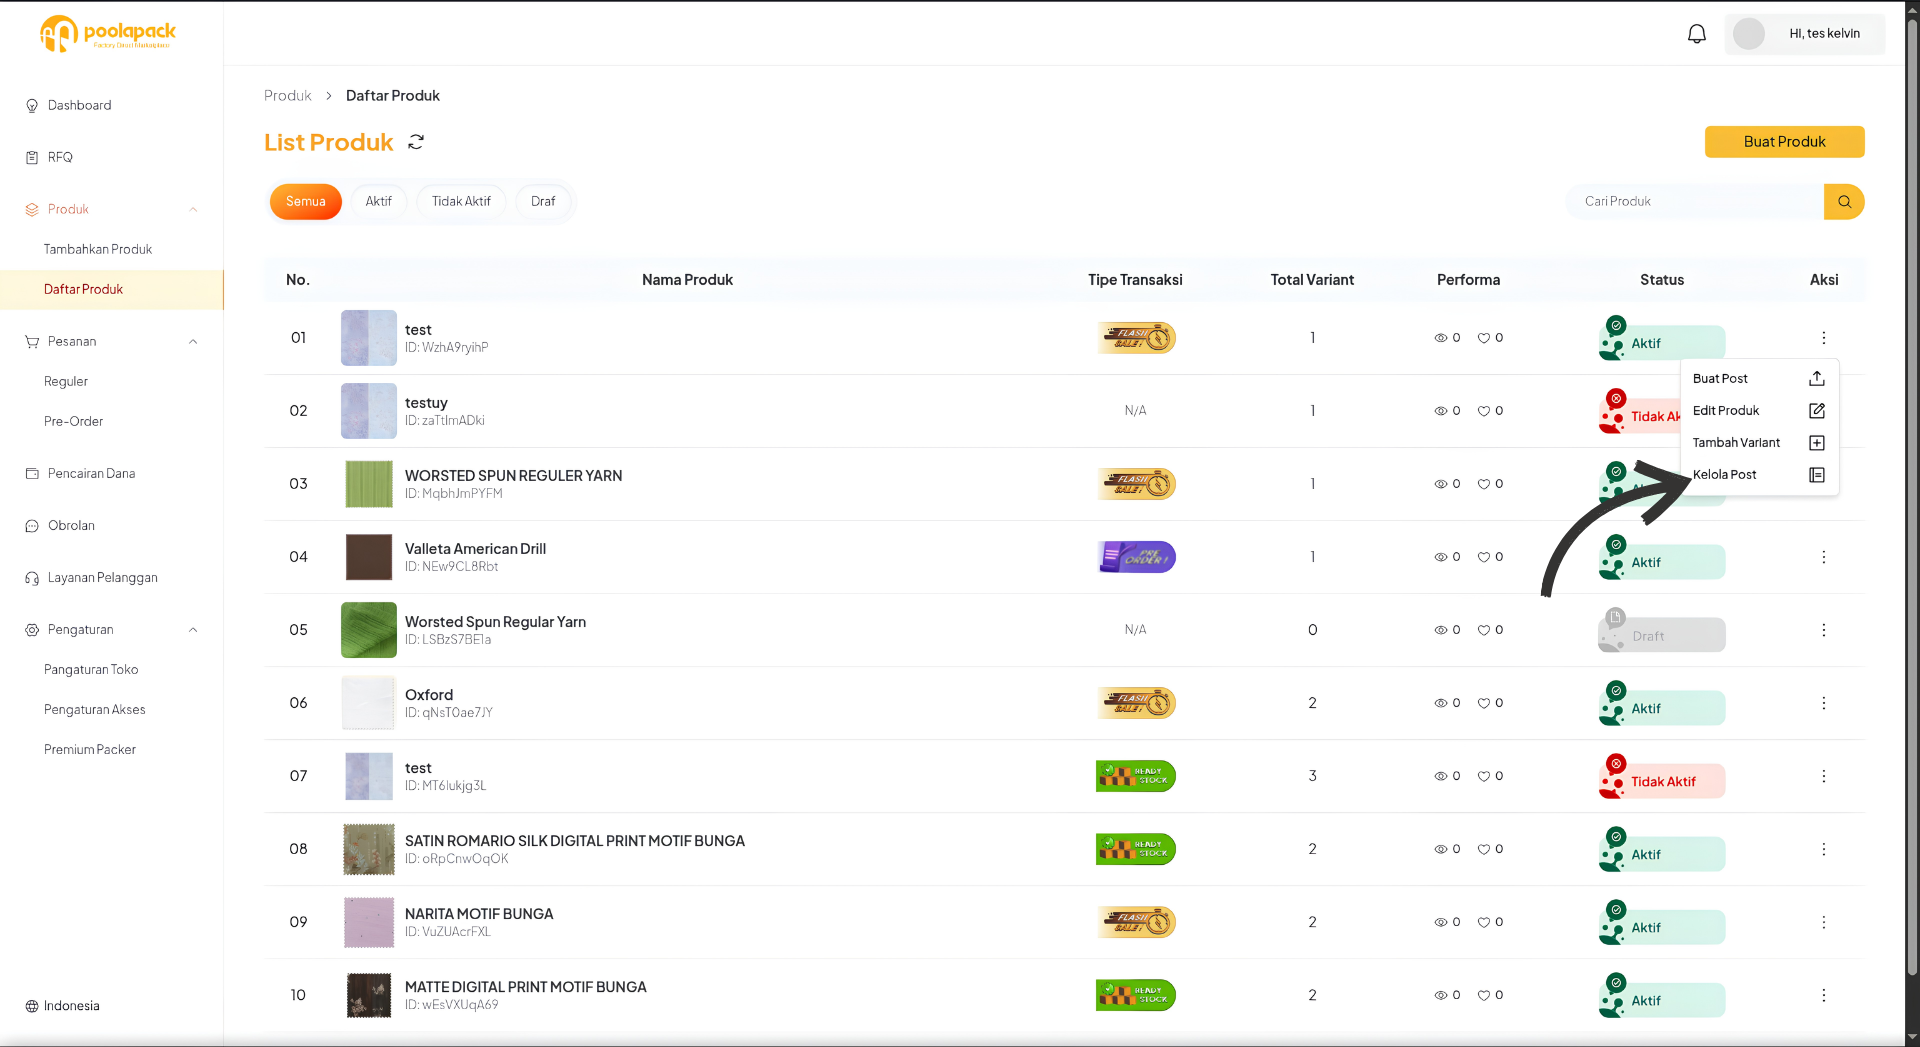The width and height of the screenshot is (1920, 1047).
Task: Open the notifications bell
Action: click(x=1697, y=34)
